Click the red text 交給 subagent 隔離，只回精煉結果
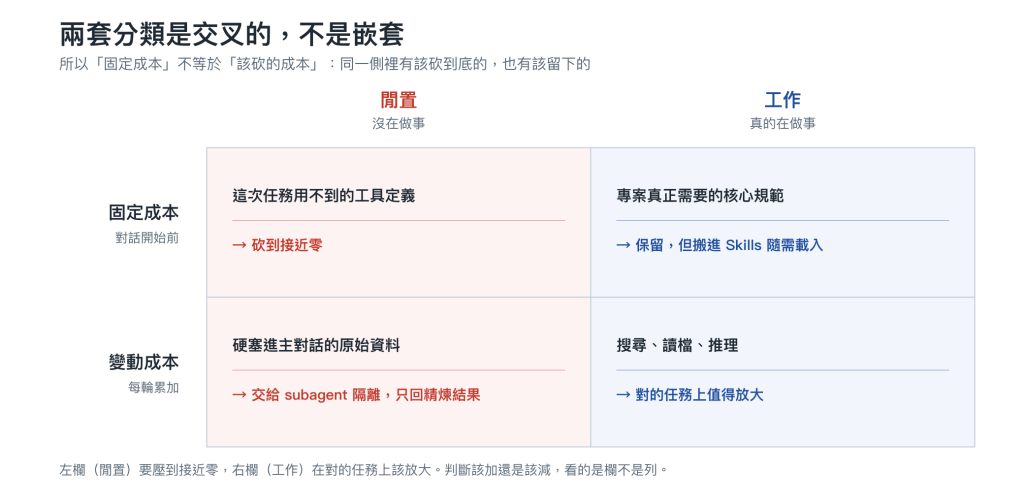 [366, 395]
